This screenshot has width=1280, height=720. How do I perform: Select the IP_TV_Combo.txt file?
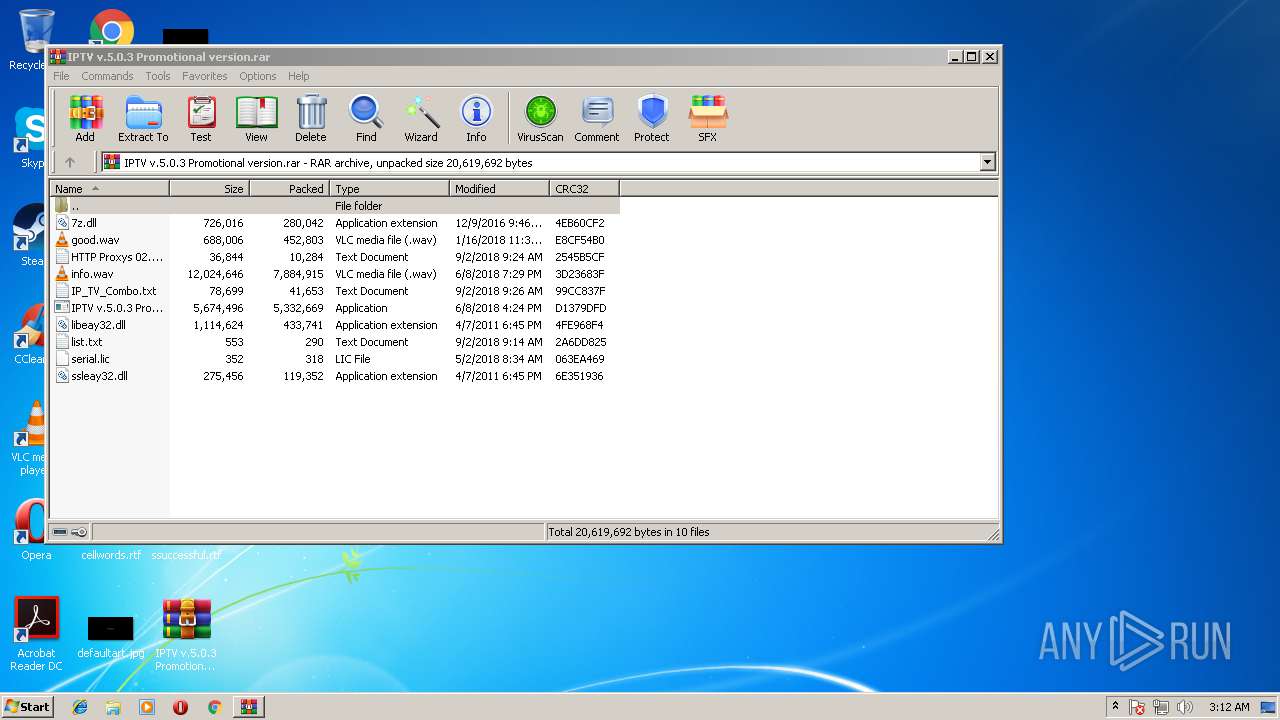[x=335, y=291]
